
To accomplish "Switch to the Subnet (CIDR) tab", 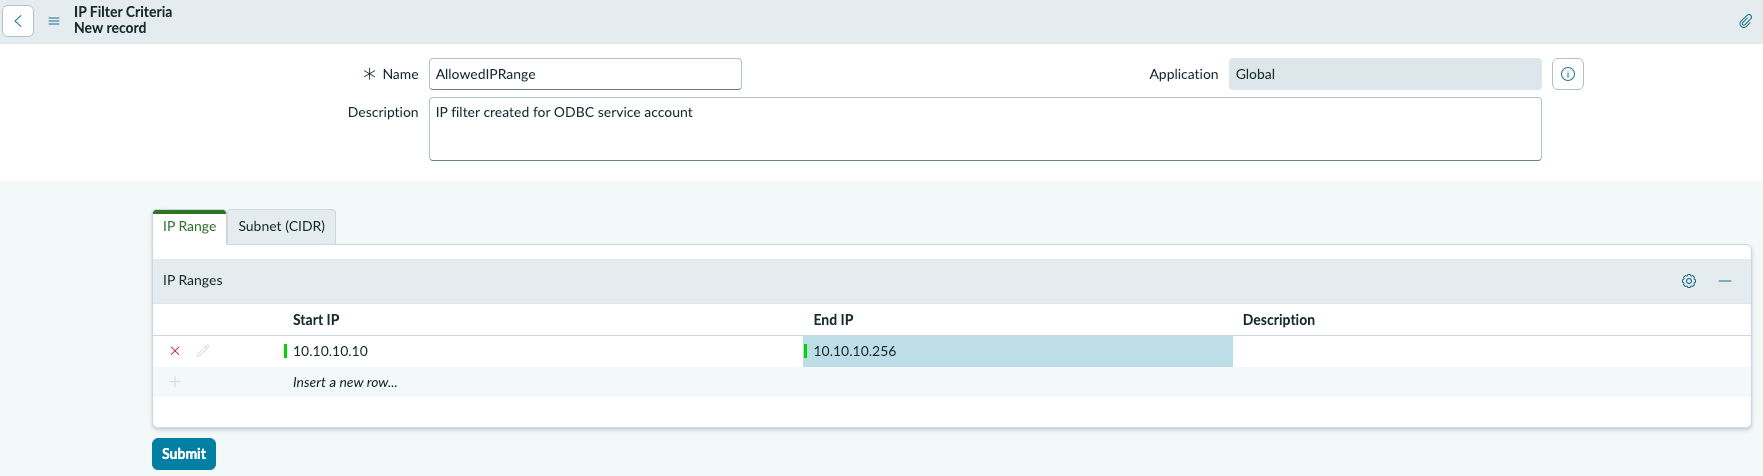I will coord(282,227).
